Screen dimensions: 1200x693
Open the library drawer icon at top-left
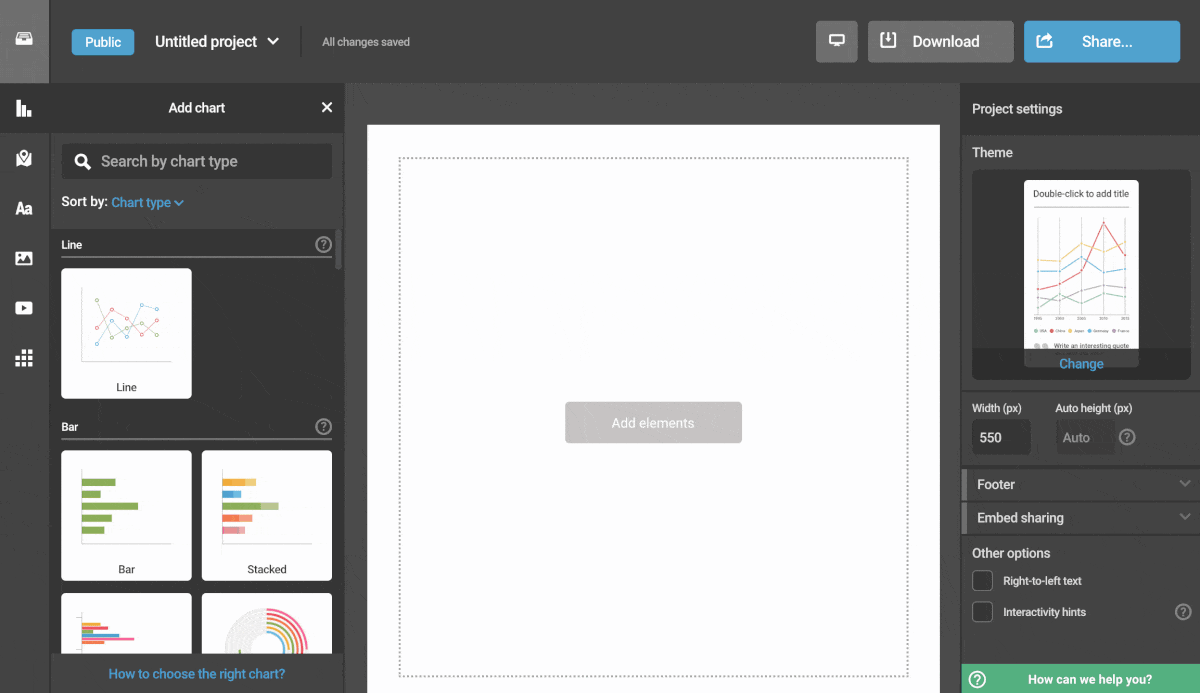pyautogui.click(x=24, y=41)
